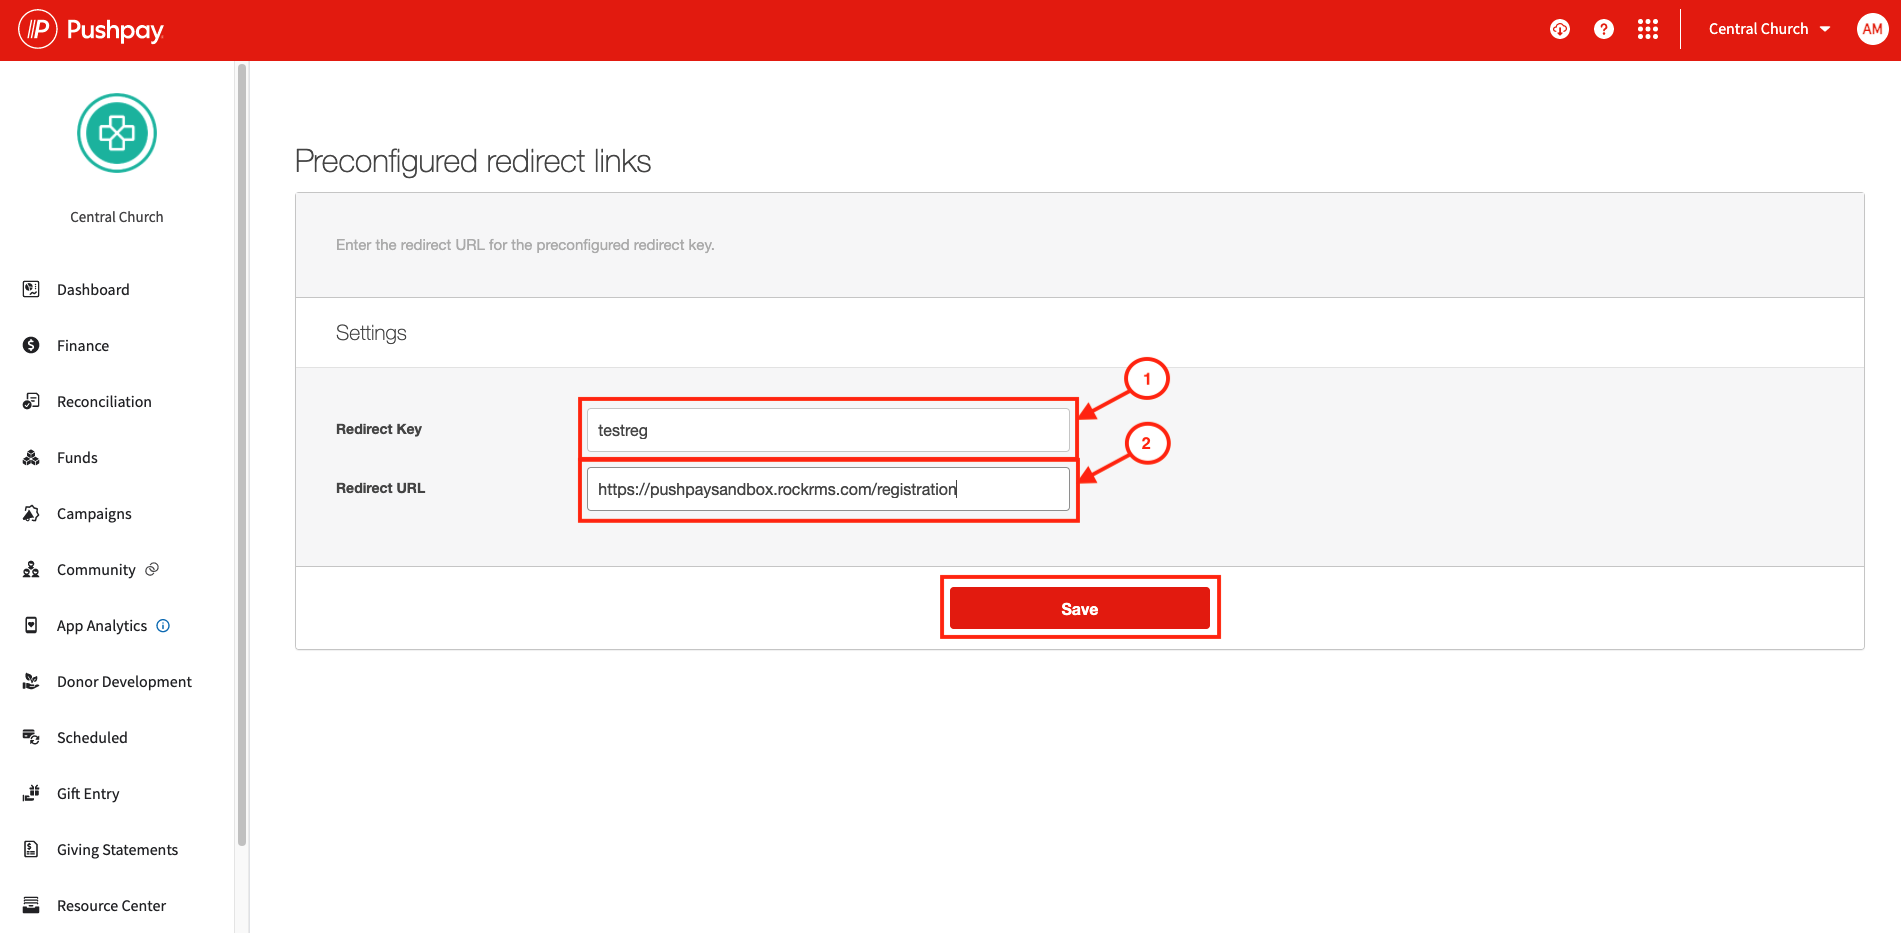1901x933 pixels.
Task: Click the Community link icon
Action: (x=151, y=568)
